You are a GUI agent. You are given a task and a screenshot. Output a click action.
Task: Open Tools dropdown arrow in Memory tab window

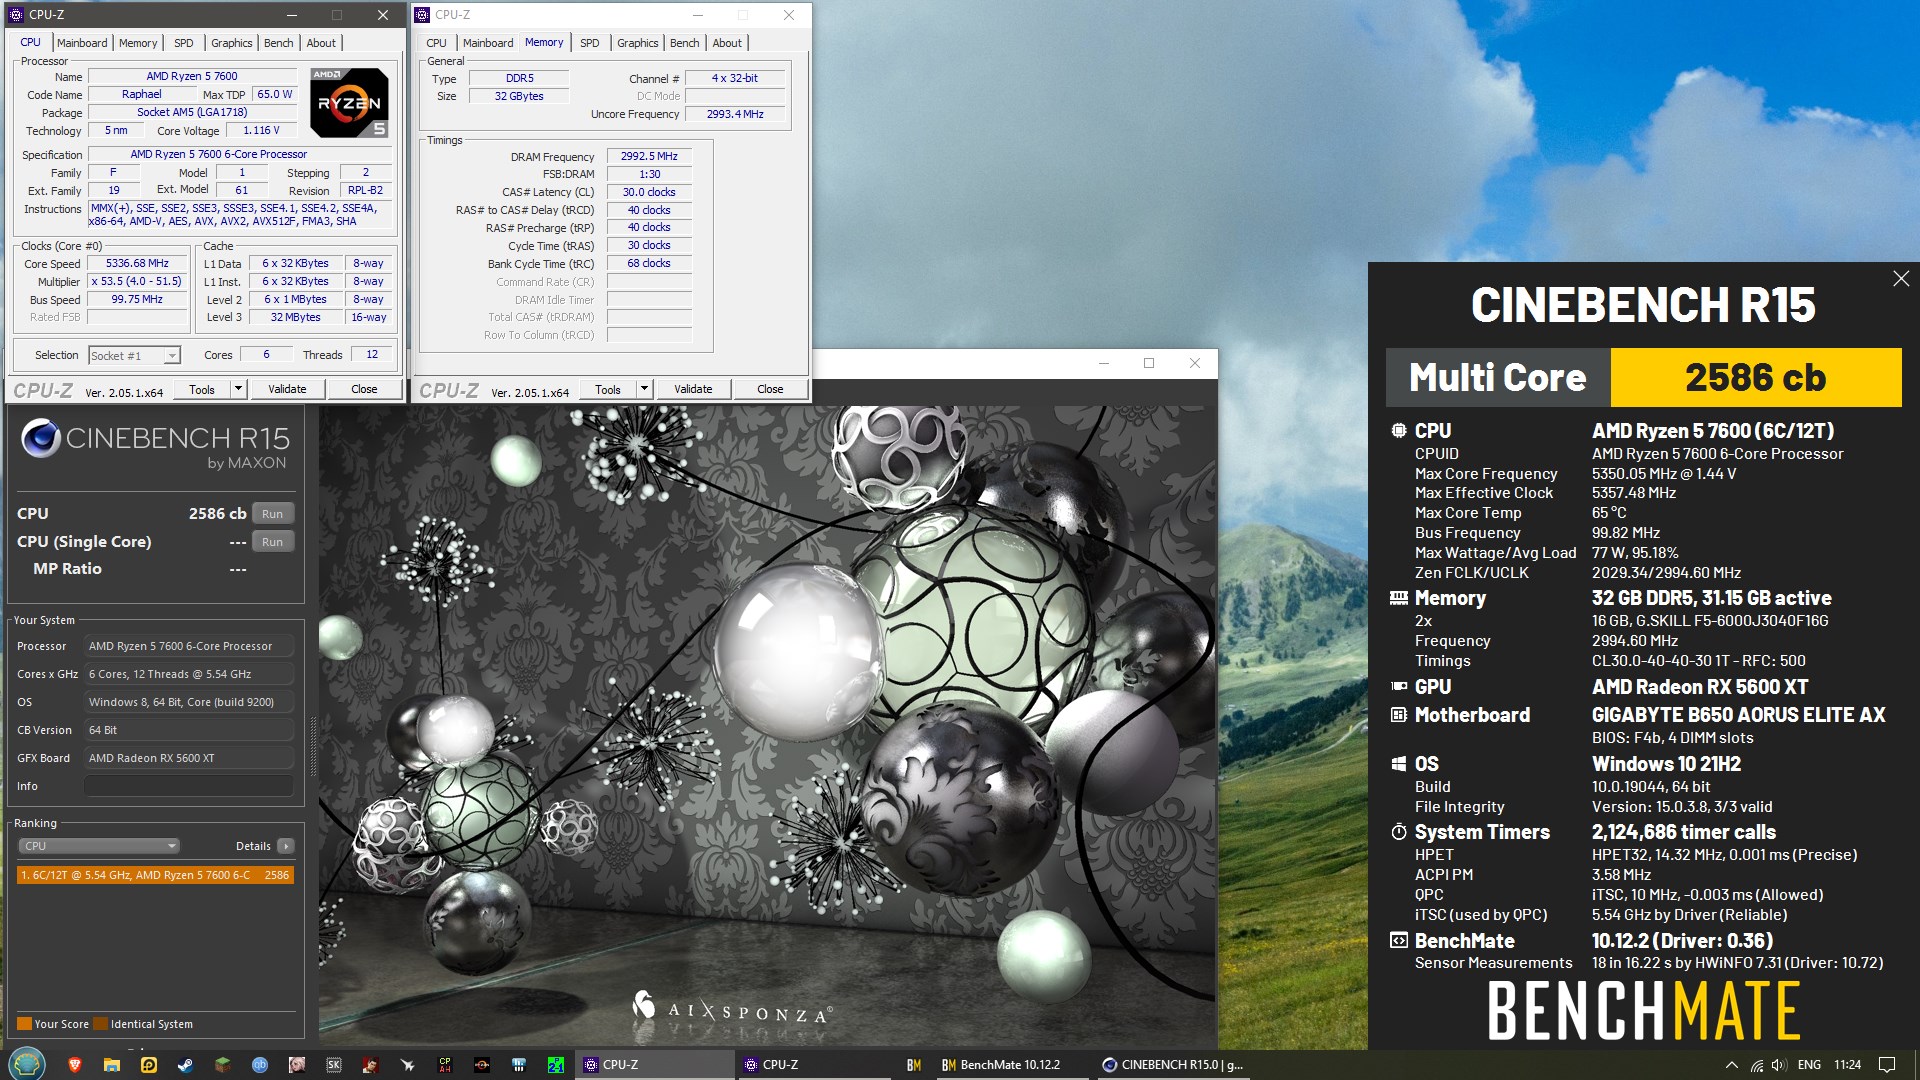[x=644, y=389]
